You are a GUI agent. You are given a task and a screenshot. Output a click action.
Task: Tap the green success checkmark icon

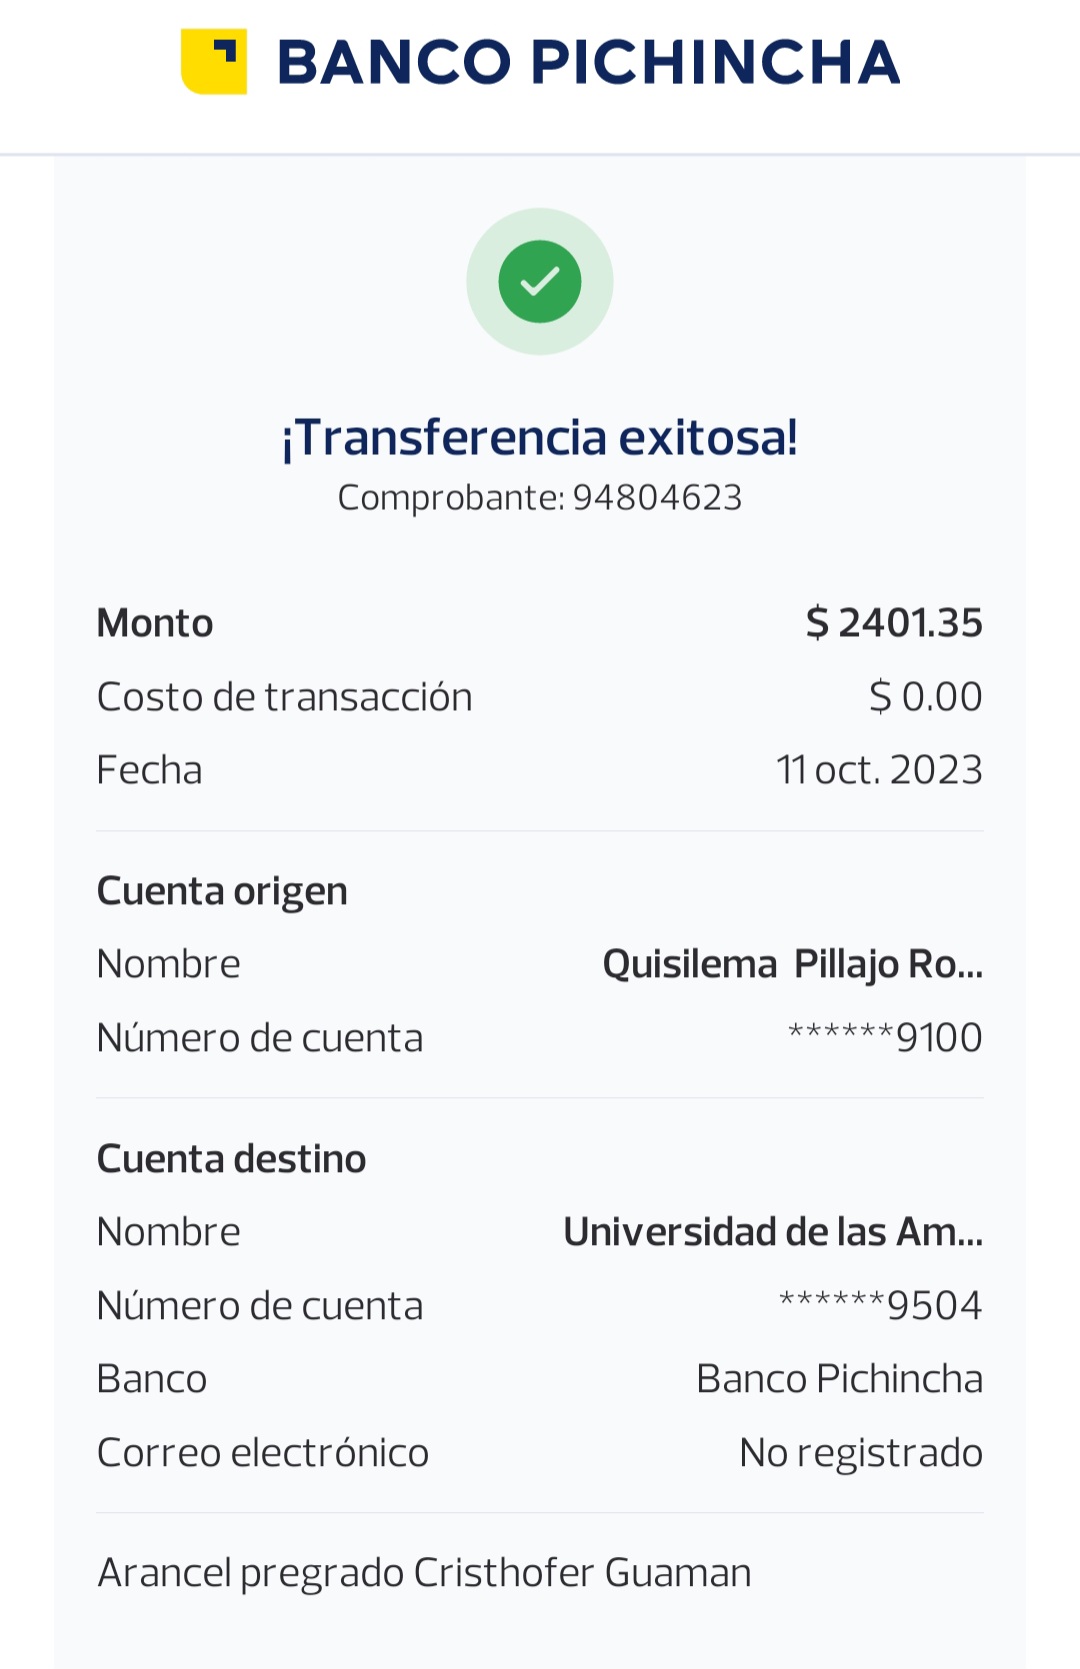click(x=540, y=282)
